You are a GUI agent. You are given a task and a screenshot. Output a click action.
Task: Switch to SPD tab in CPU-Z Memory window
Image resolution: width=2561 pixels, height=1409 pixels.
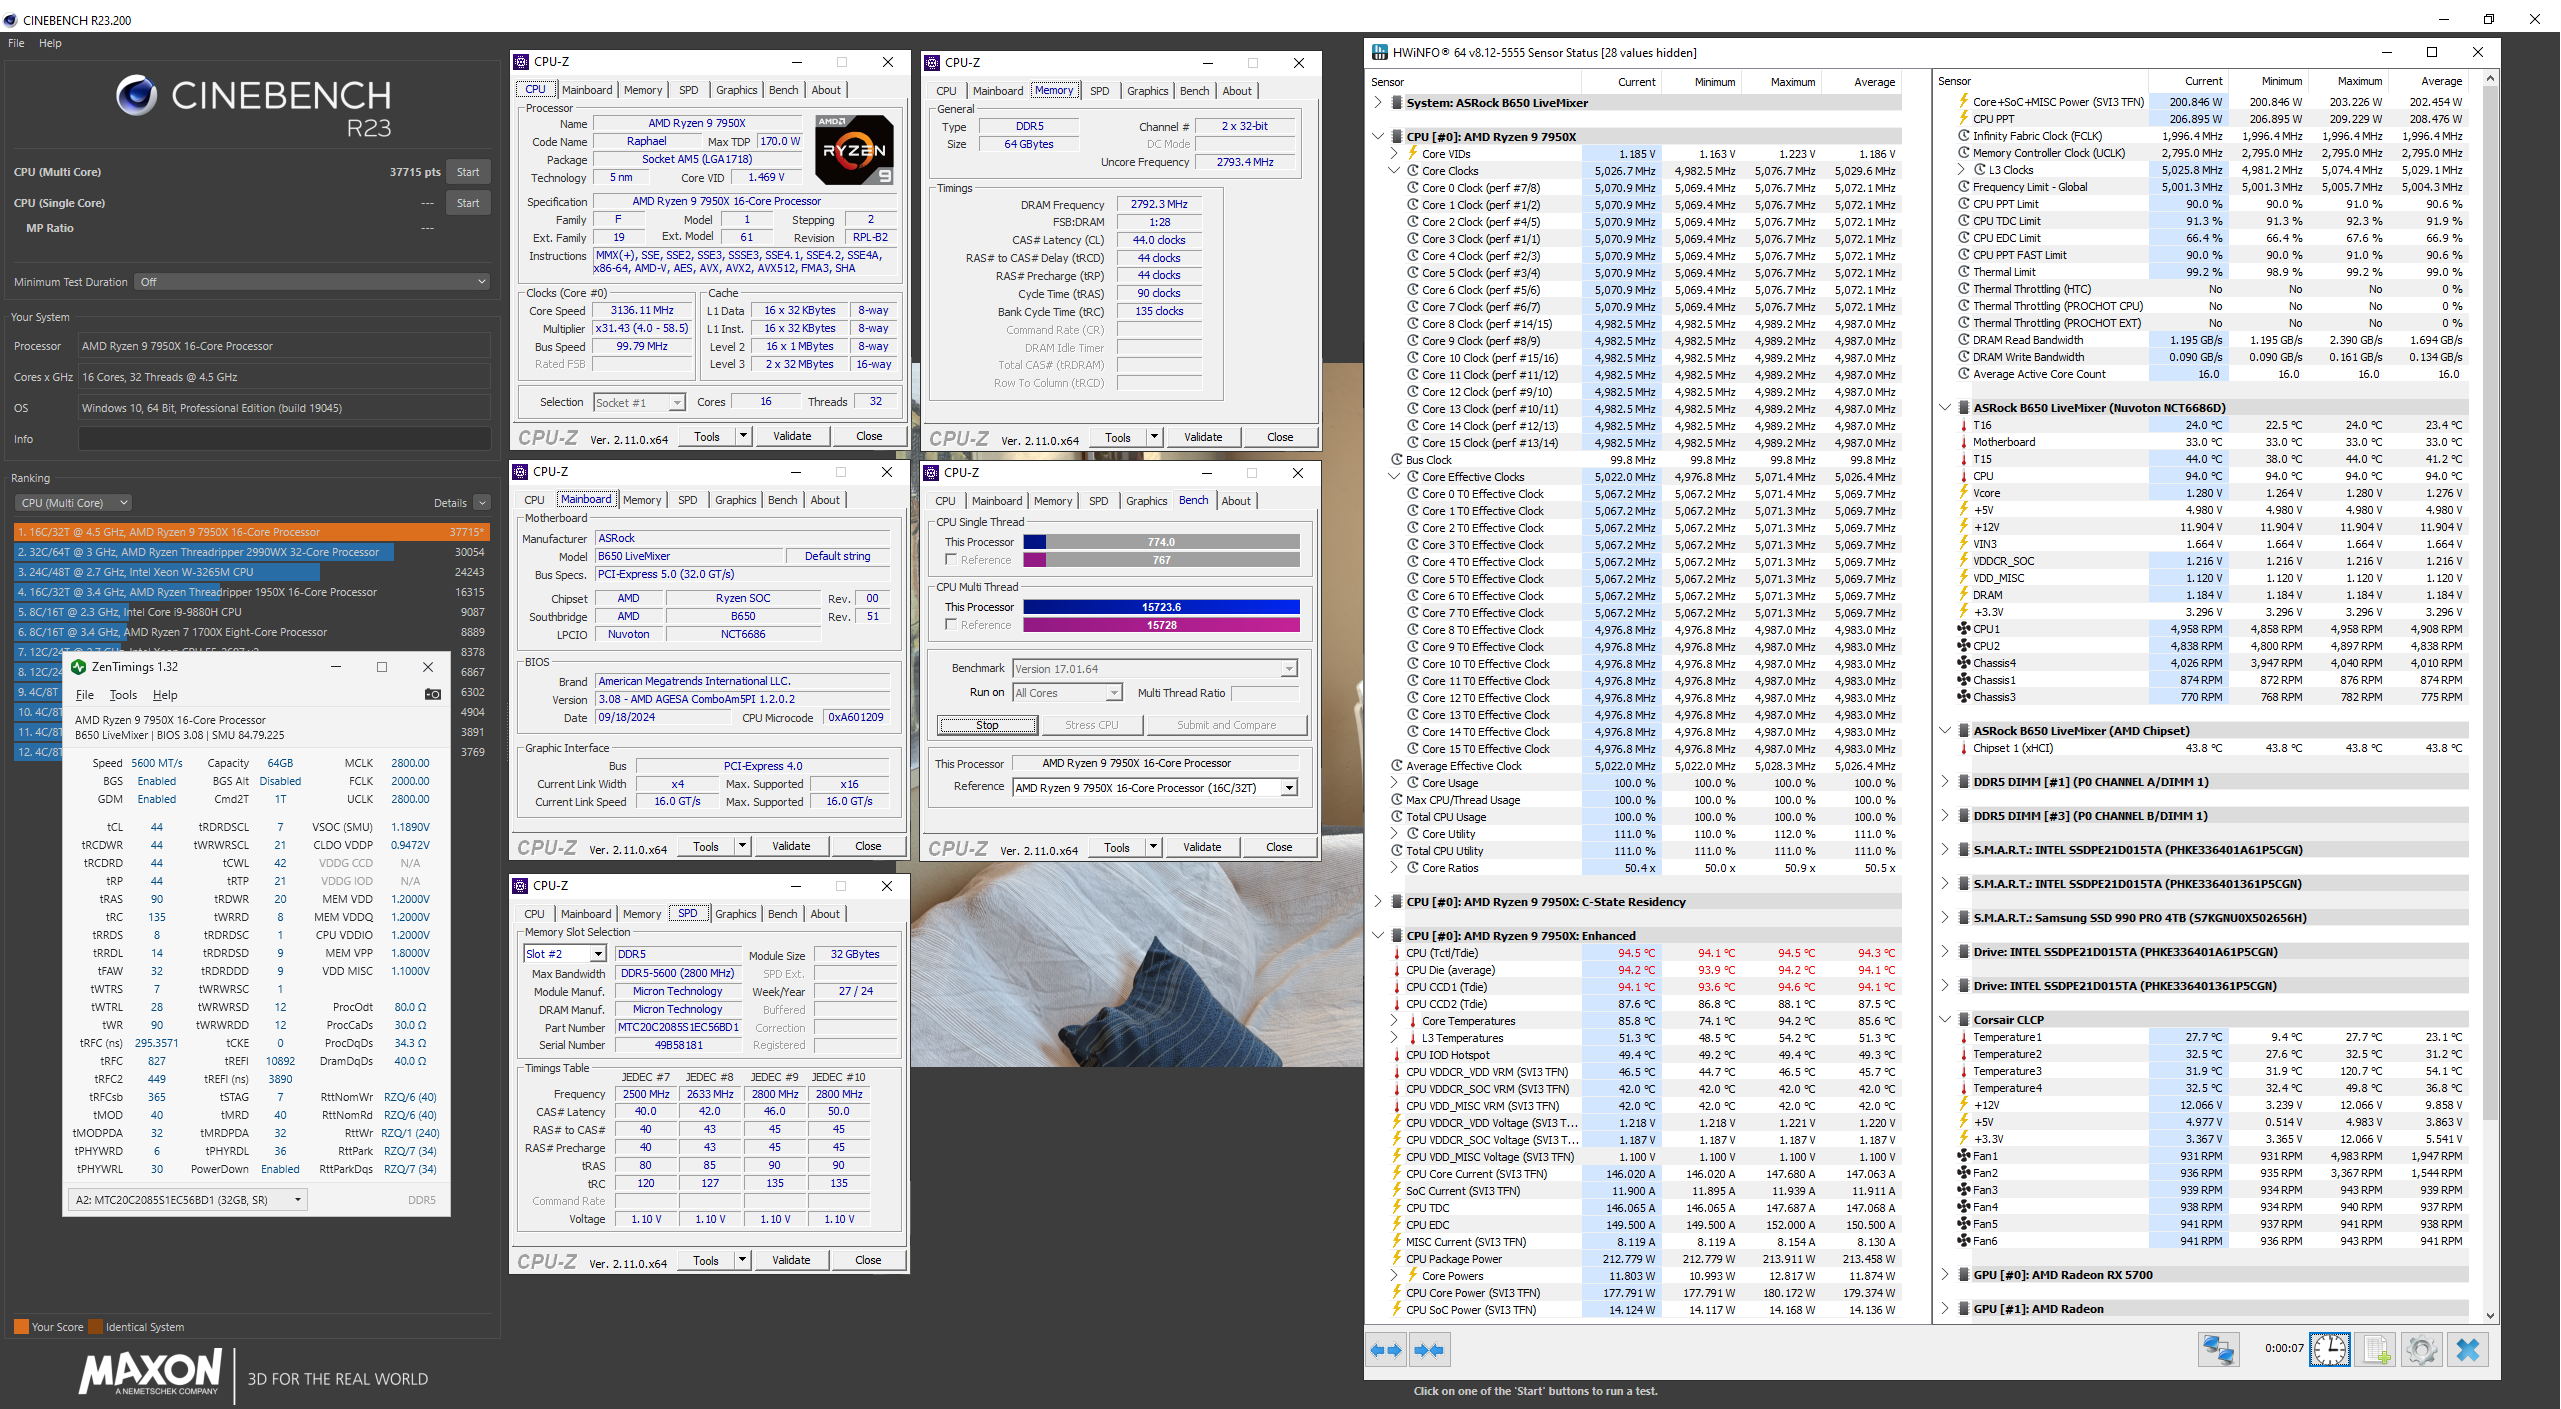(x=1099, y=91)
